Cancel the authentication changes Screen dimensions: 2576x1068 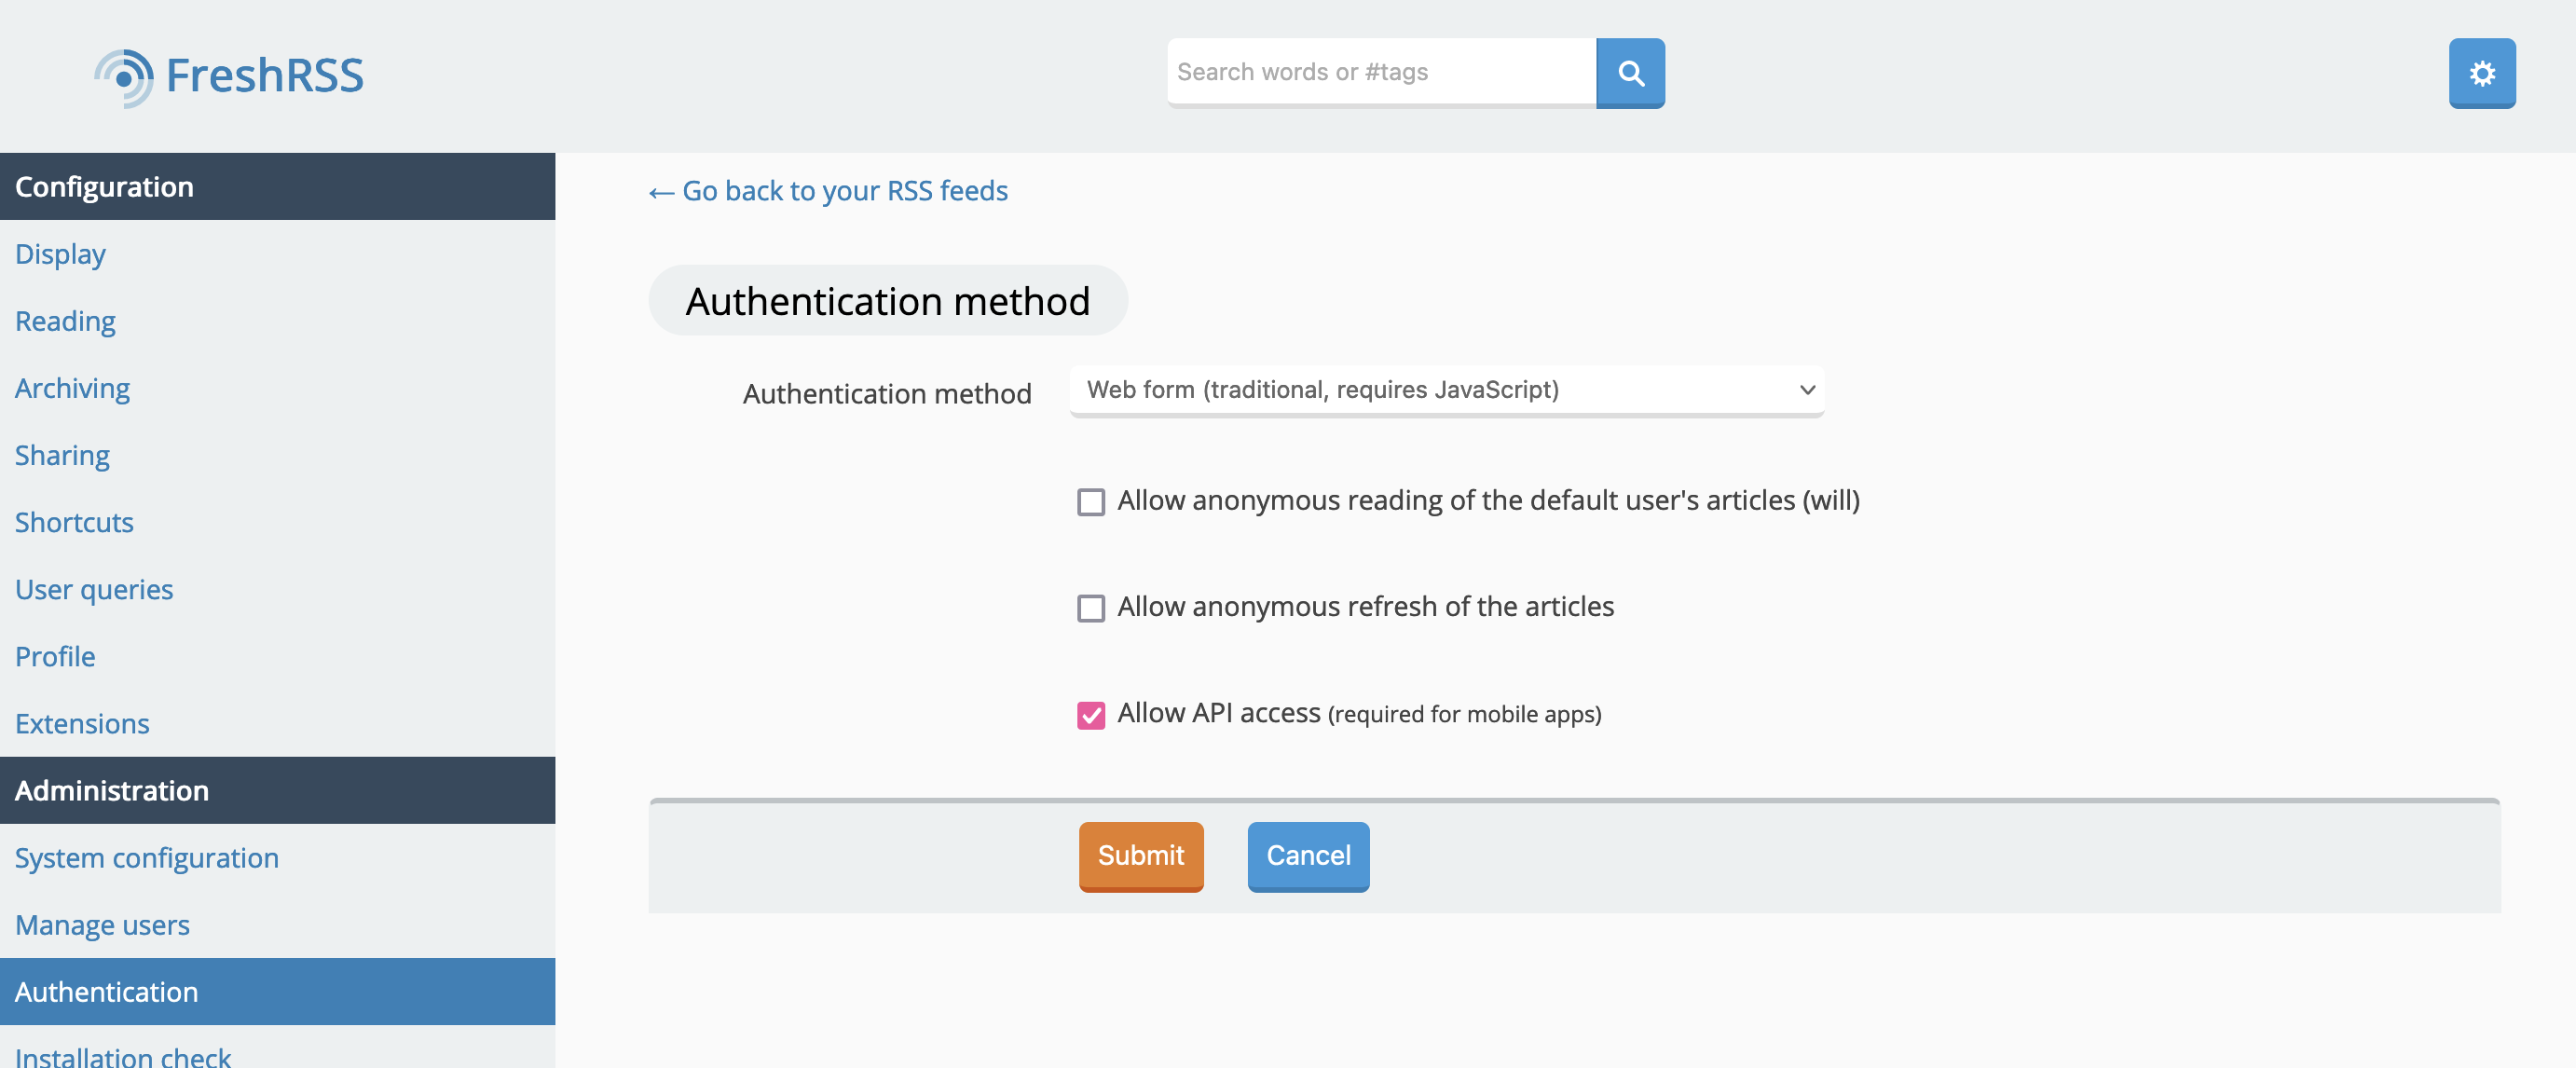click(x=1308, y=856)
